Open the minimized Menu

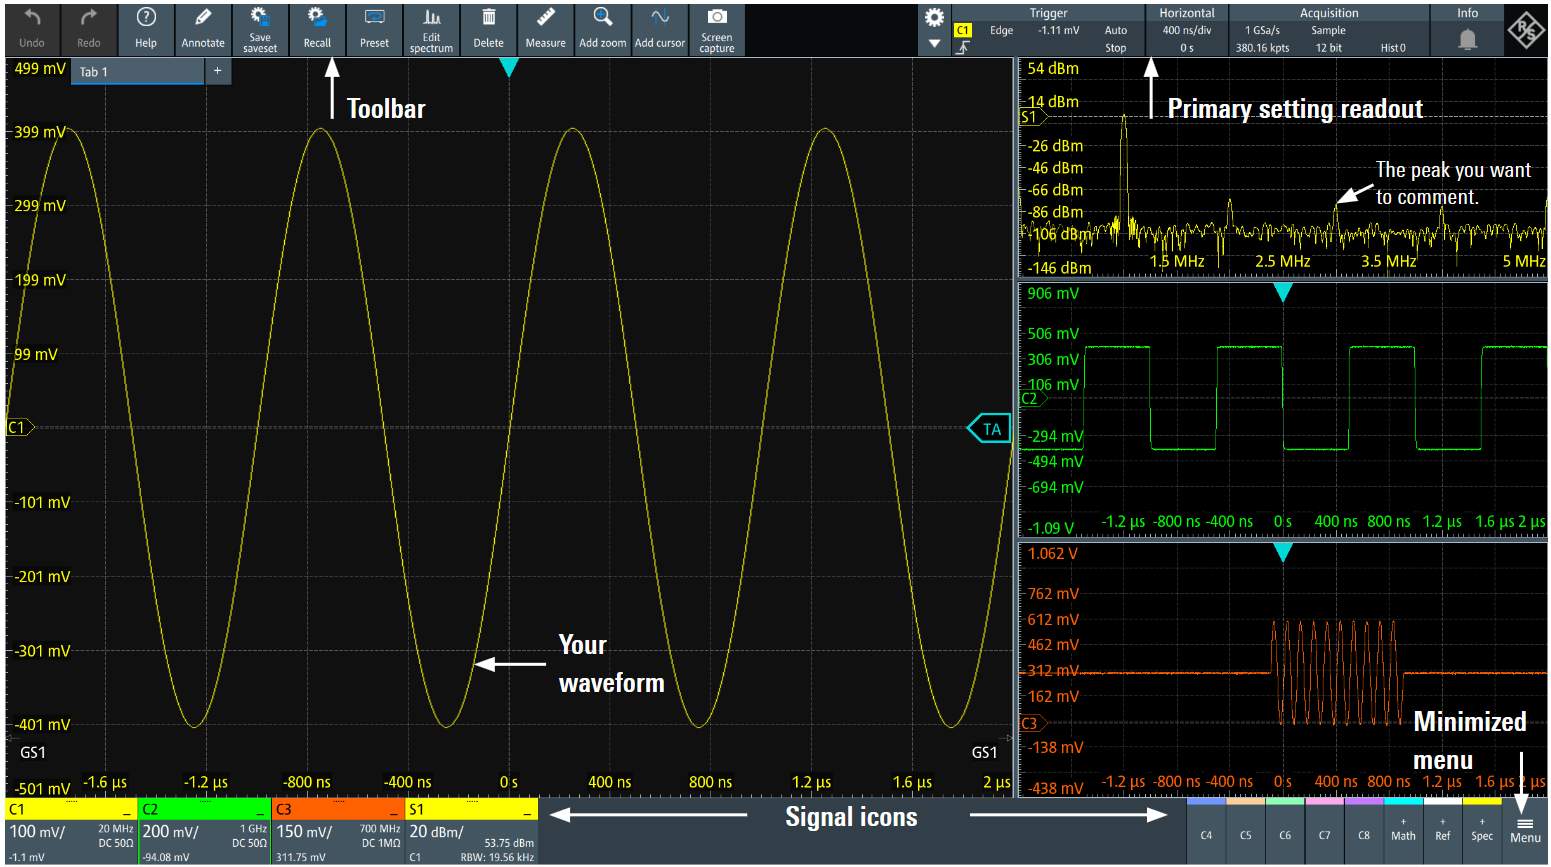pyautogui.click(x=1525, y=830)
